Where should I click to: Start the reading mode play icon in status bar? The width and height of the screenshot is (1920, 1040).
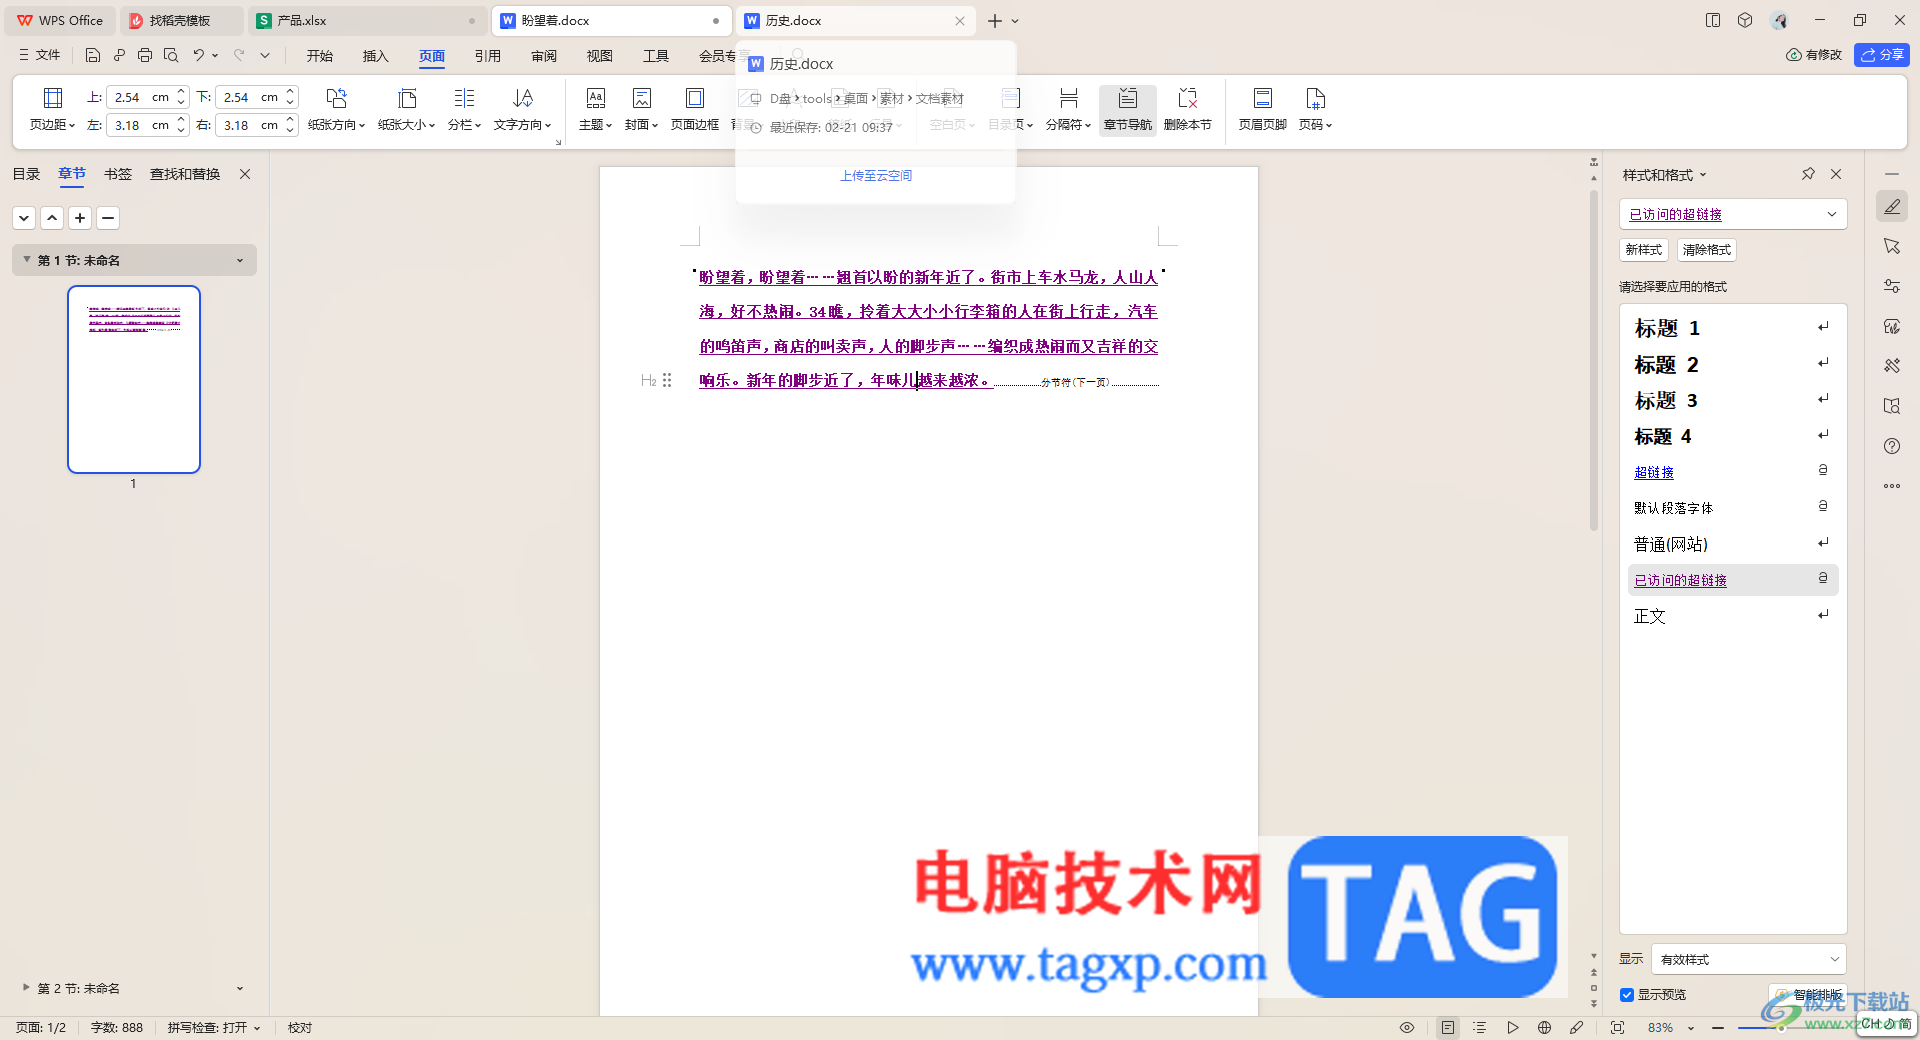[x=1512, y=1027]
